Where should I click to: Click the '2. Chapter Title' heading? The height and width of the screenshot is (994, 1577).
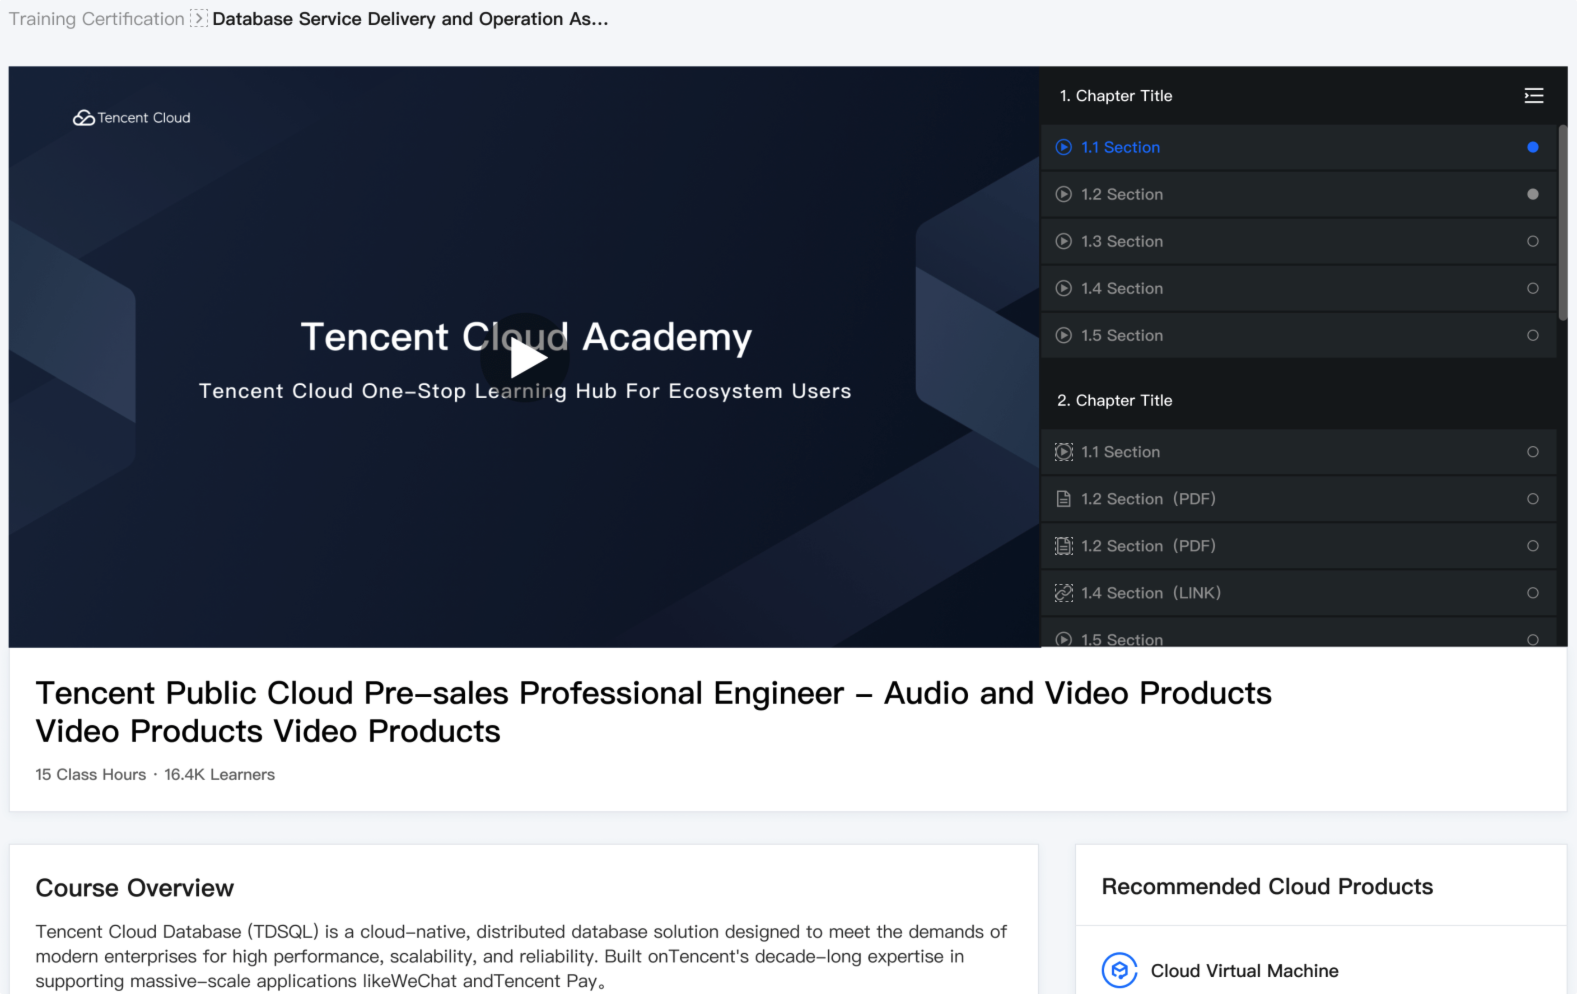pyautogui.click(x=1115, y=401)
